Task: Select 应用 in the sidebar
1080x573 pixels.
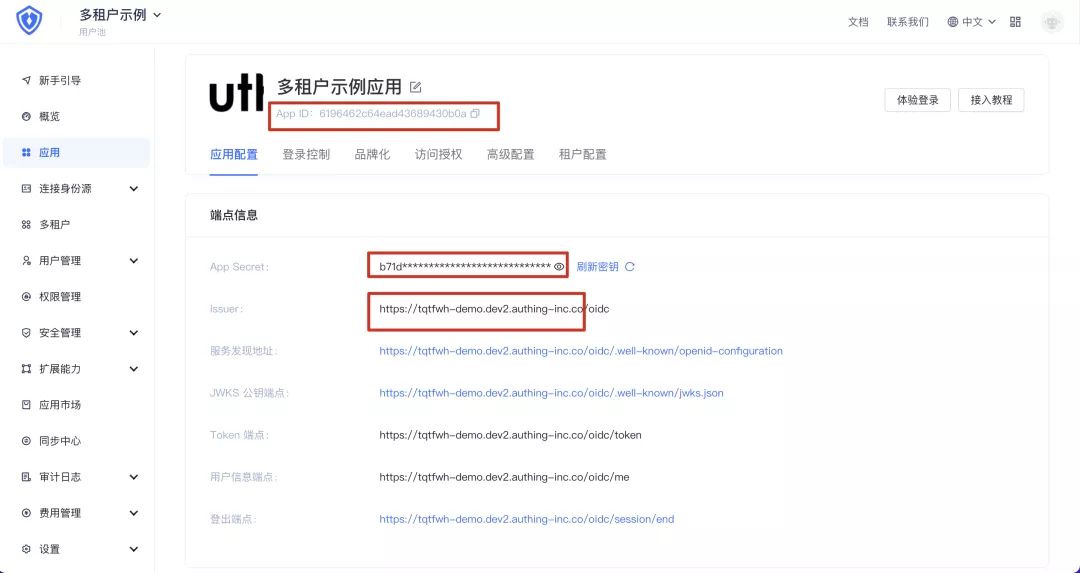Action: 76,152
